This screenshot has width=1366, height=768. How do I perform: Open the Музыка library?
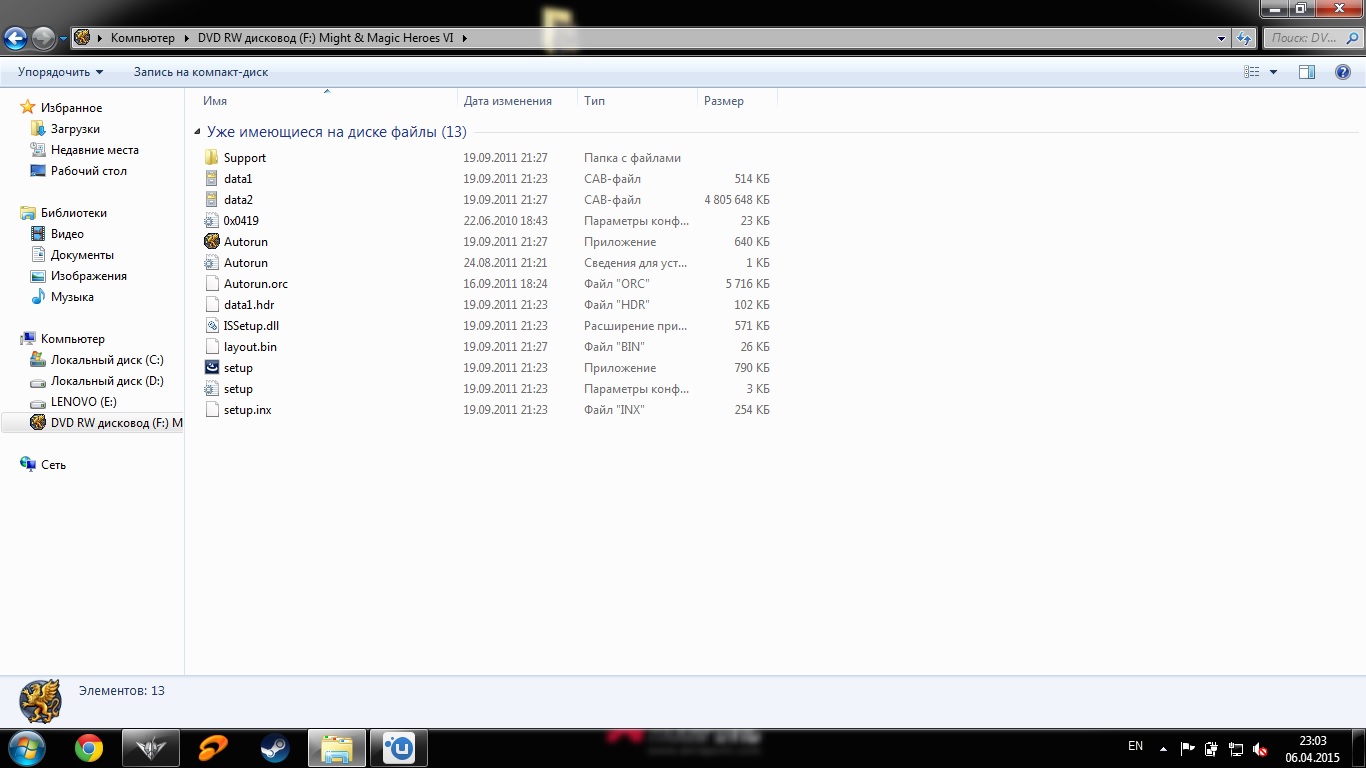pos(72,297)
